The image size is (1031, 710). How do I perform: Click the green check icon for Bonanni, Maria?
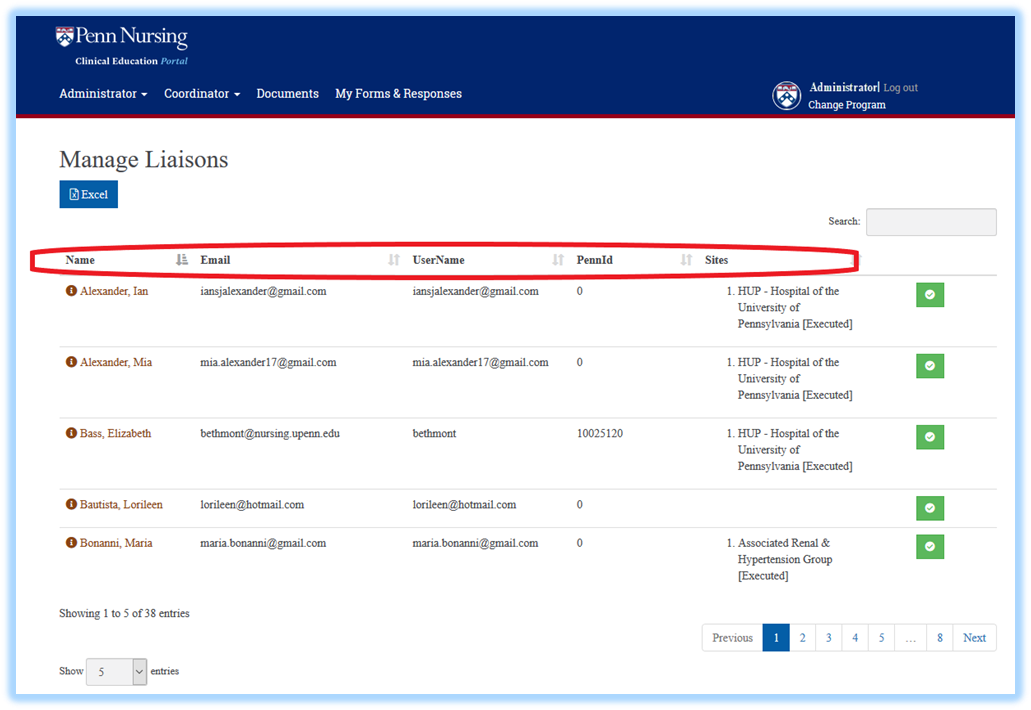929,546
